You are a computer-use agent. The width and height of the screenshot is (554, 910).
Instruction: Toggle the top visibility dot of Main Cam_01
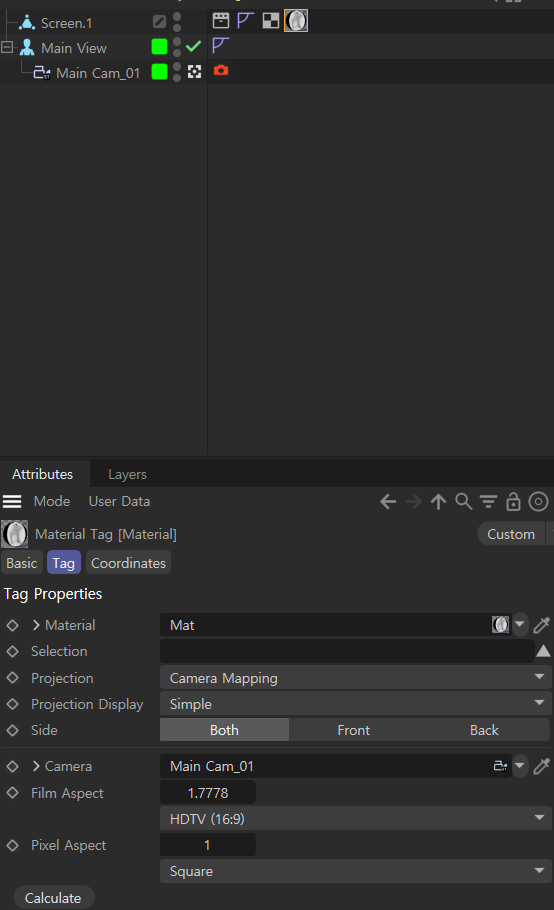(x=177, y=67)
